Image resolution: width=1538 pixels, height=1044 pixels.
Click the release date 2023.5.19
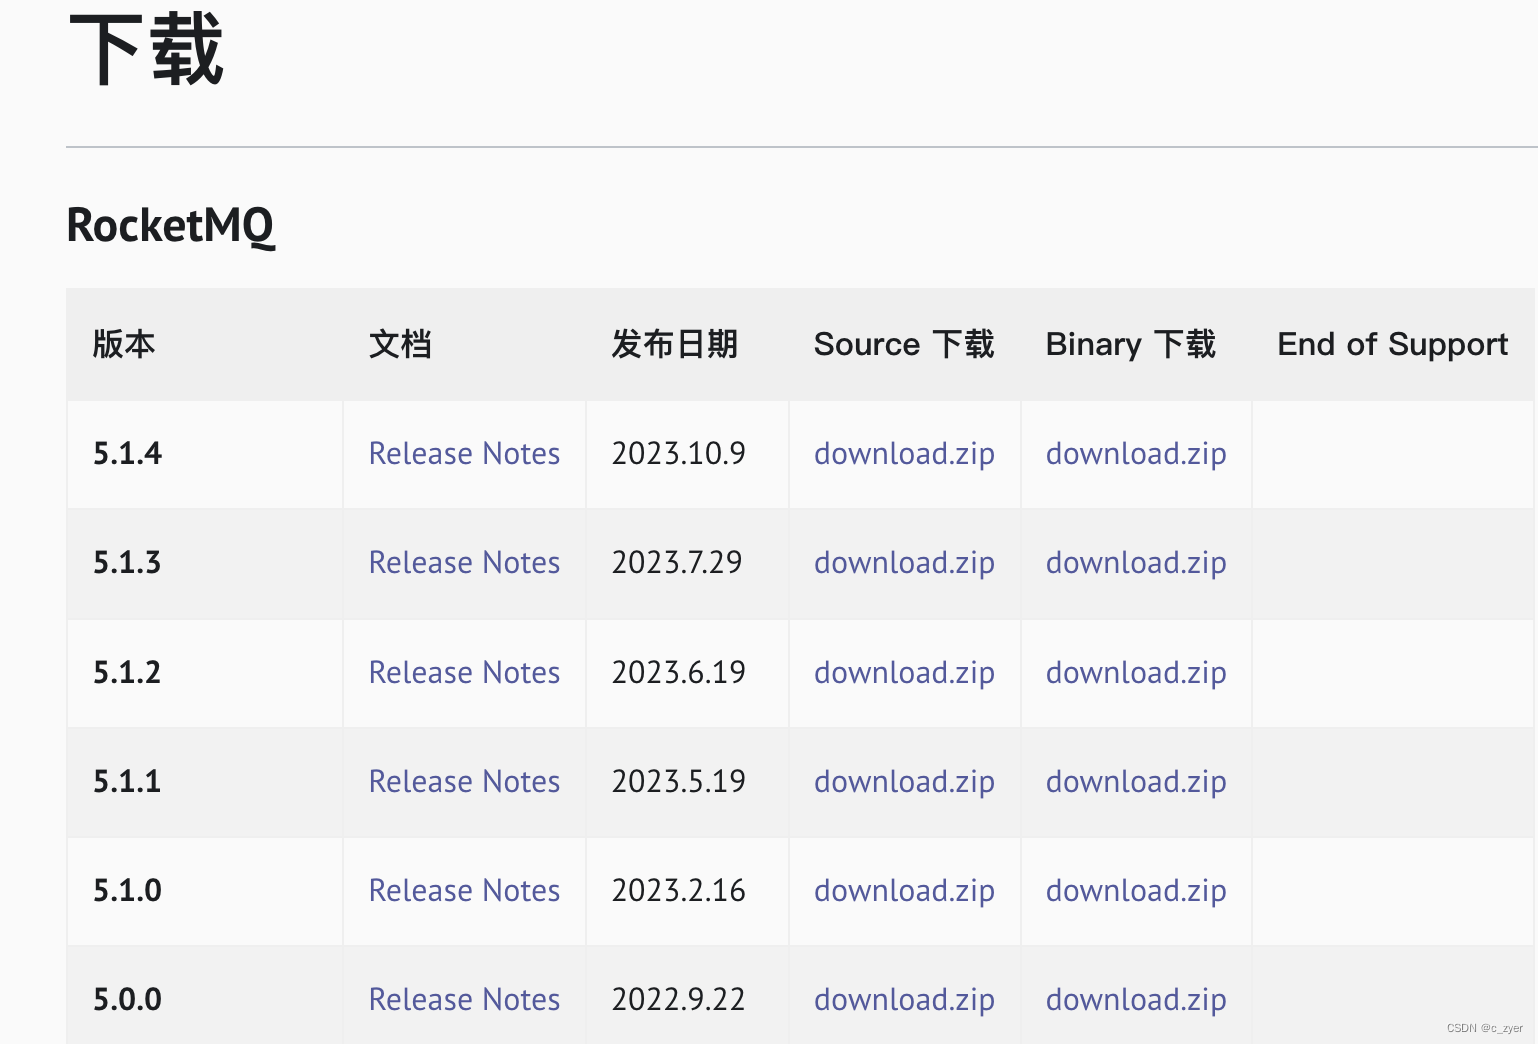[679, 781]
